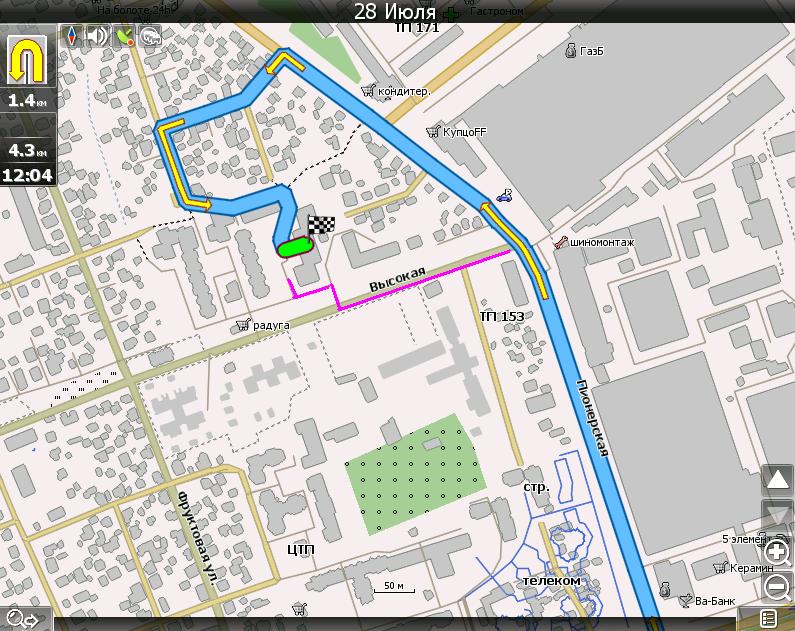The width and height of the screenshot is (795, 631).
Task: Select the радуга shop POI
Action: coord(263,325)
